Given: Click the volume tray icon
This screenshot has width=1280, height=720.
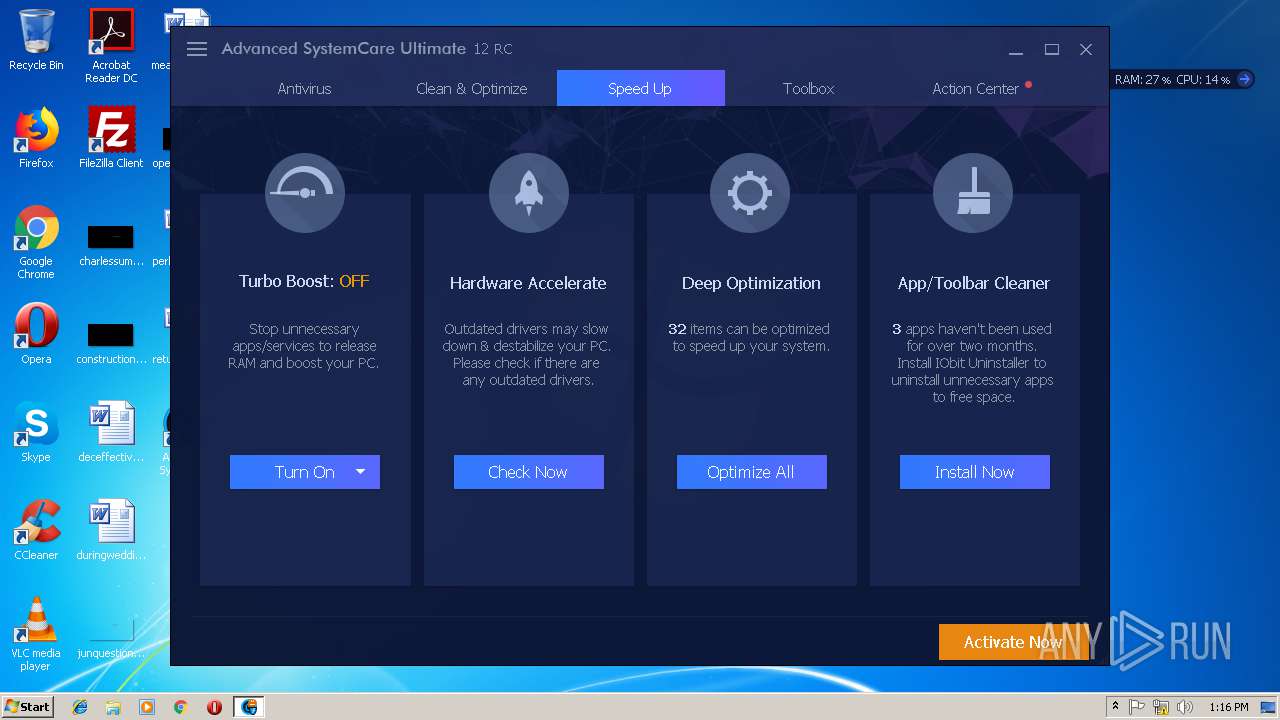Looking at the screenshot, I should point(1185,707).
